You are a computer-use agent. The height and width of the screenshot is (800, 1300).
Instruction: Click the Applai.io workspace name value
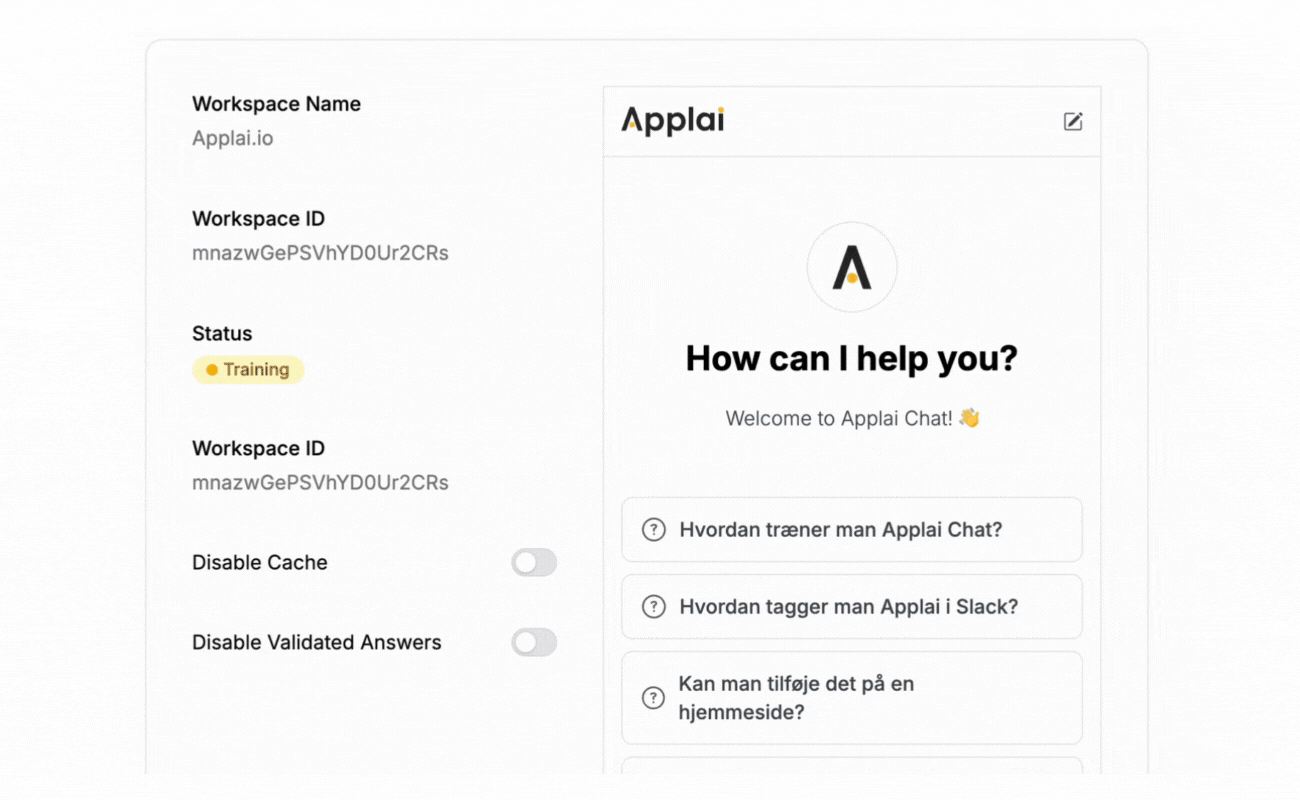point(233,139)
